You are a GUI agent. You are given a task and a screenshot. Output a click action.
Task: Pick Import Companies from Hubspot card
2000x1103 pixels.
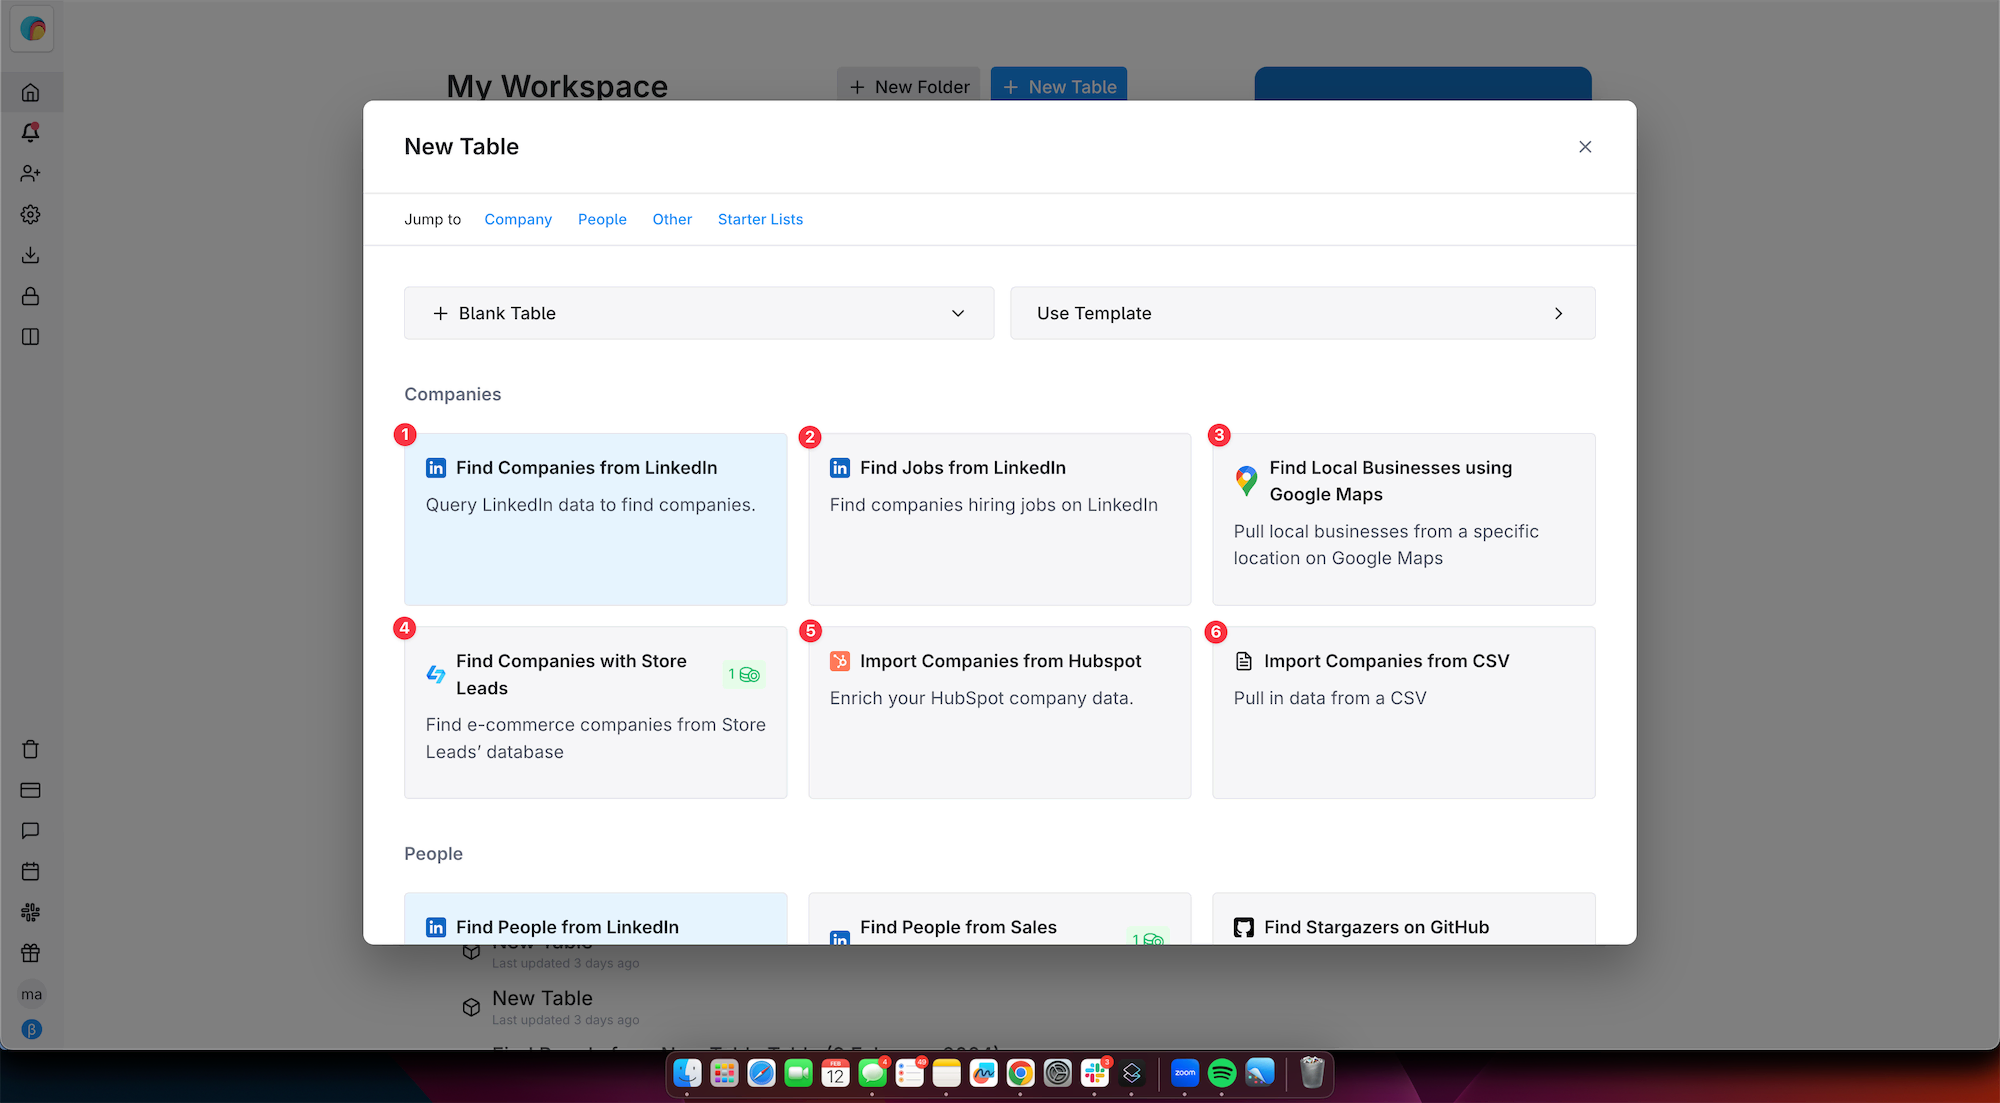(x=999, y=711)
